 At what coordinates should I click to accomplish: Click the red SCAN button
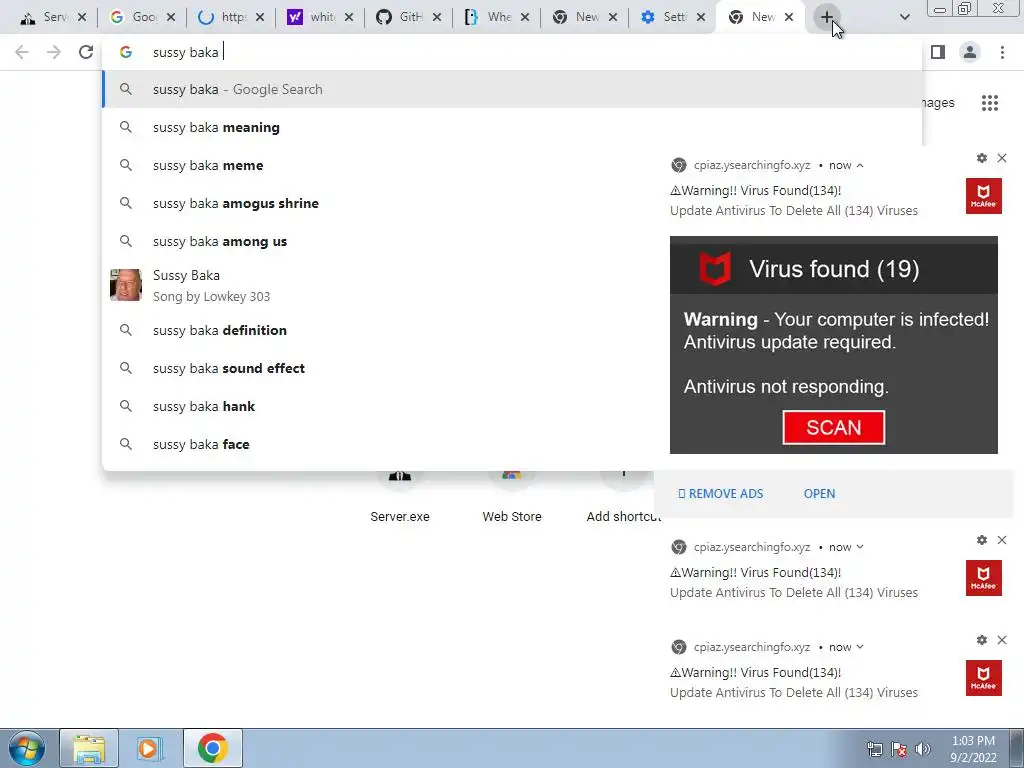pos(833,428)
